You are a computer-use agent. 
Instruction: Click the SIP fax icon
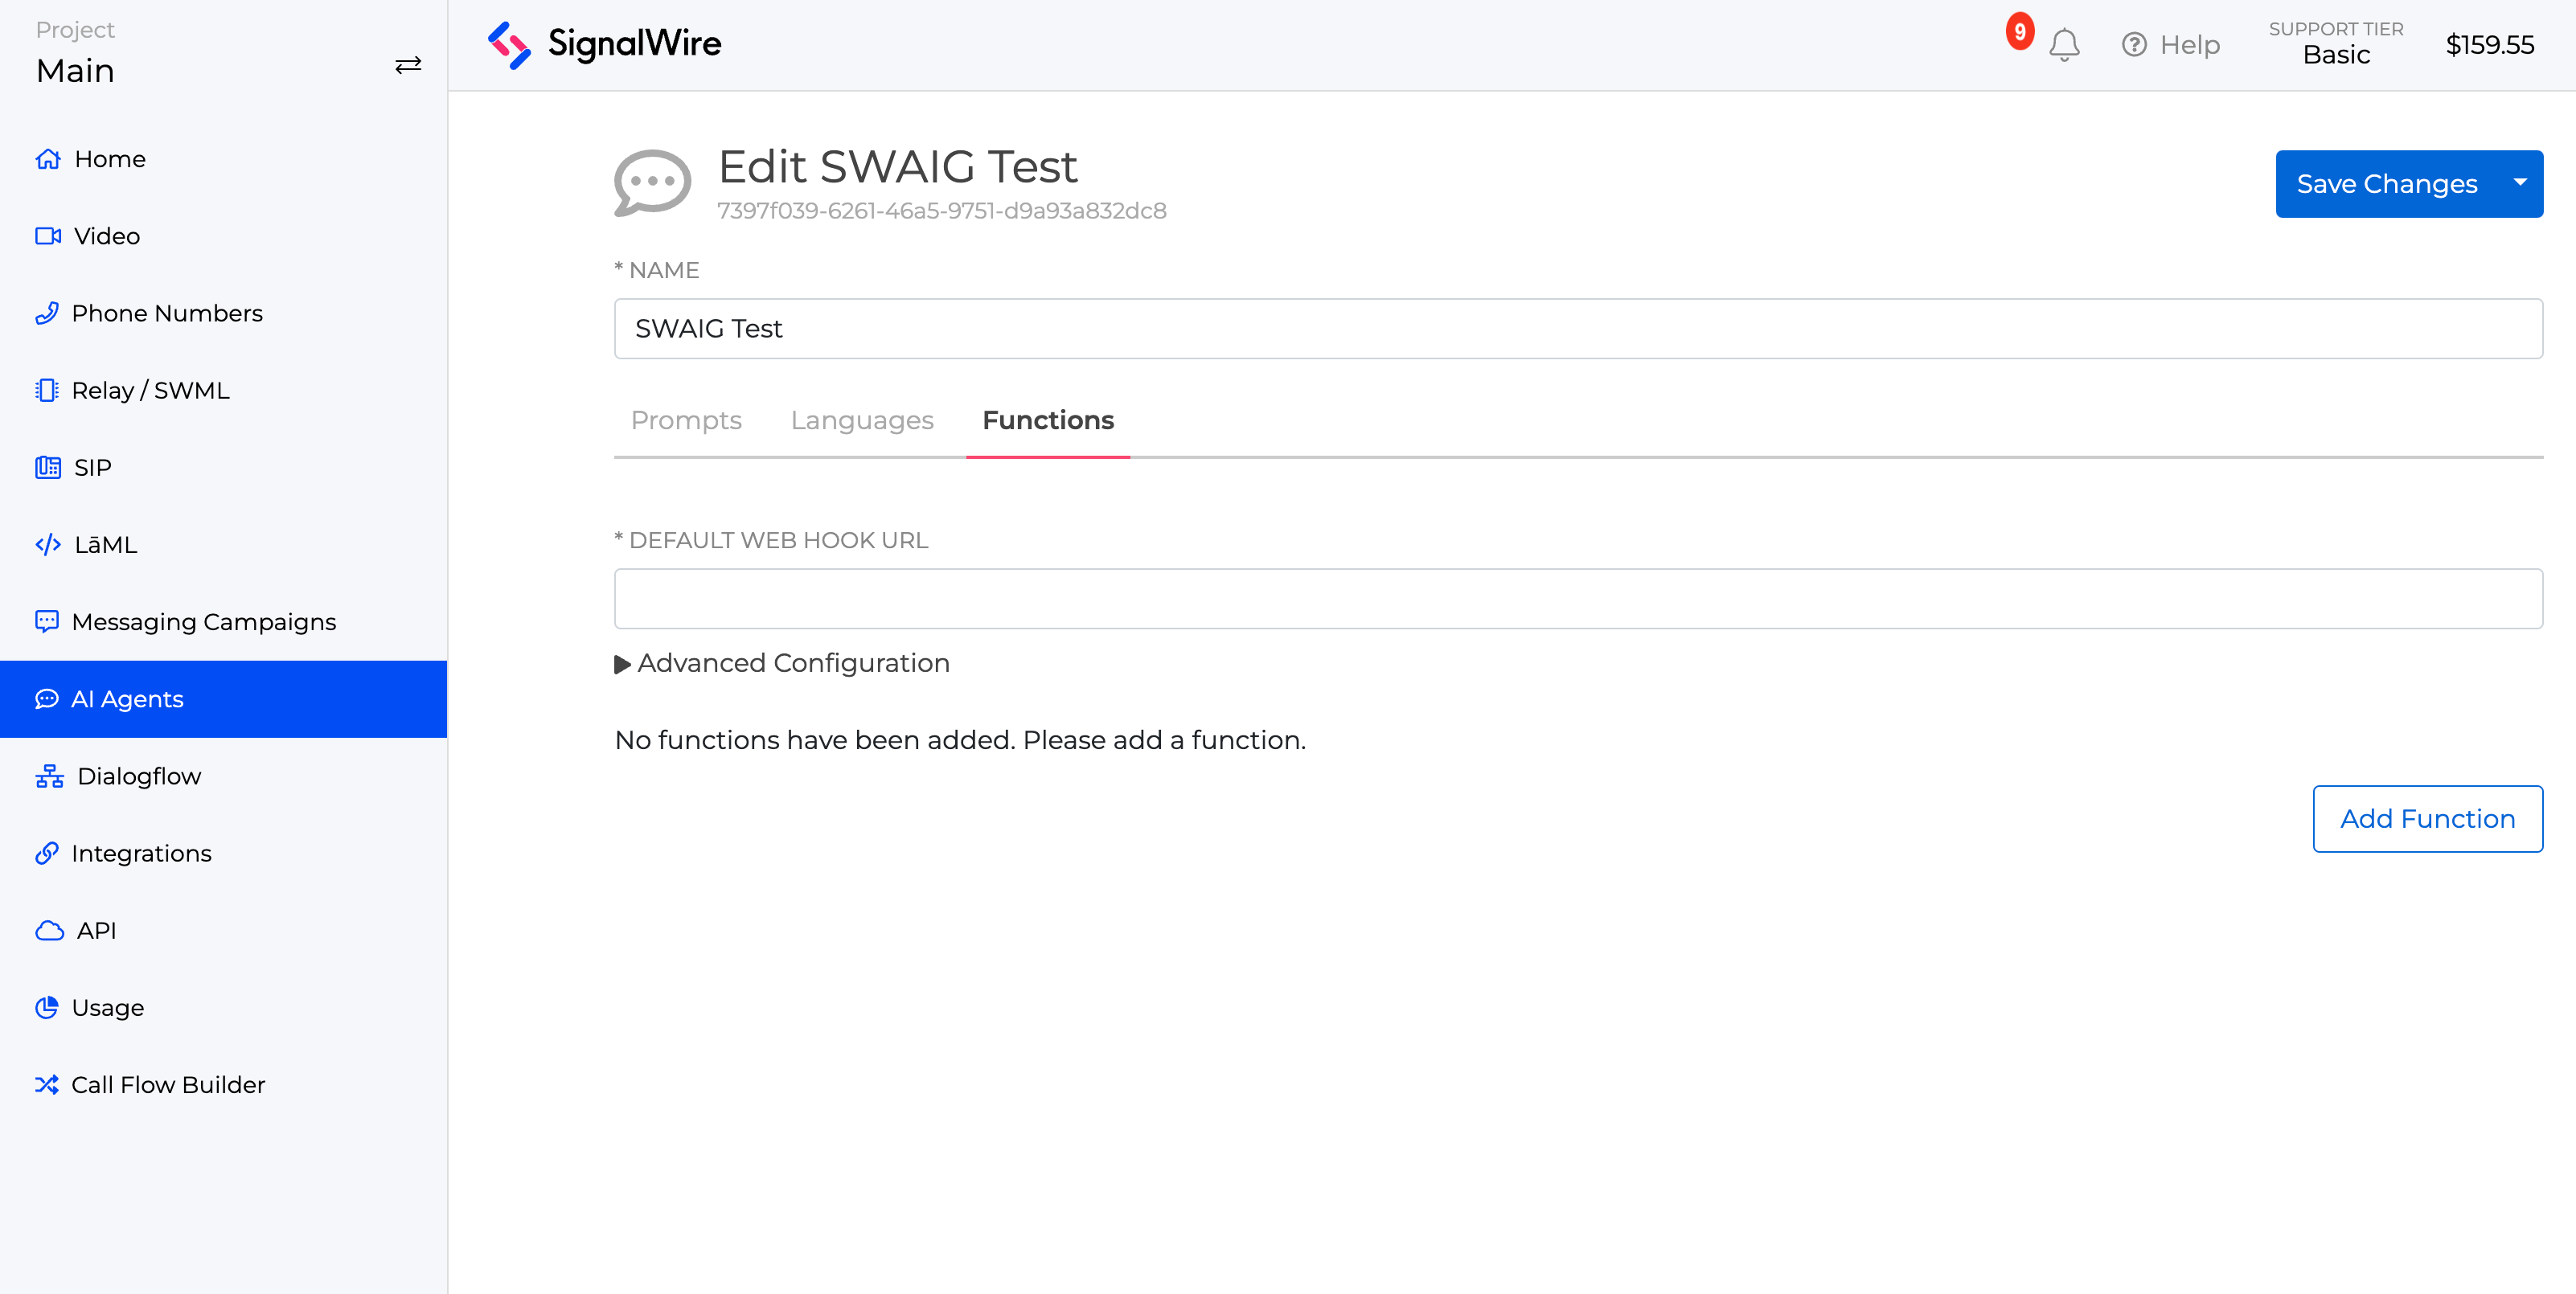coord(48,467)
